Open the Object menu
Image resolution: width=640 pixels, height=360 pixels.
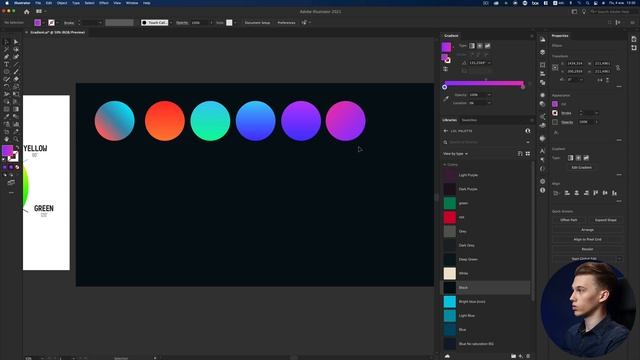tap(62, 3)
